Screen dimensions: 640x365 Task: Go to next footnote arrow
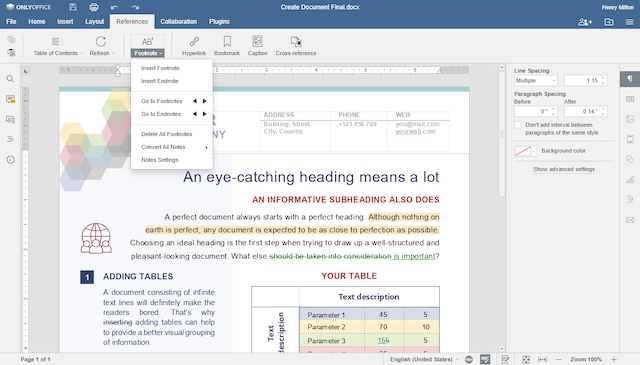[204, 101]
